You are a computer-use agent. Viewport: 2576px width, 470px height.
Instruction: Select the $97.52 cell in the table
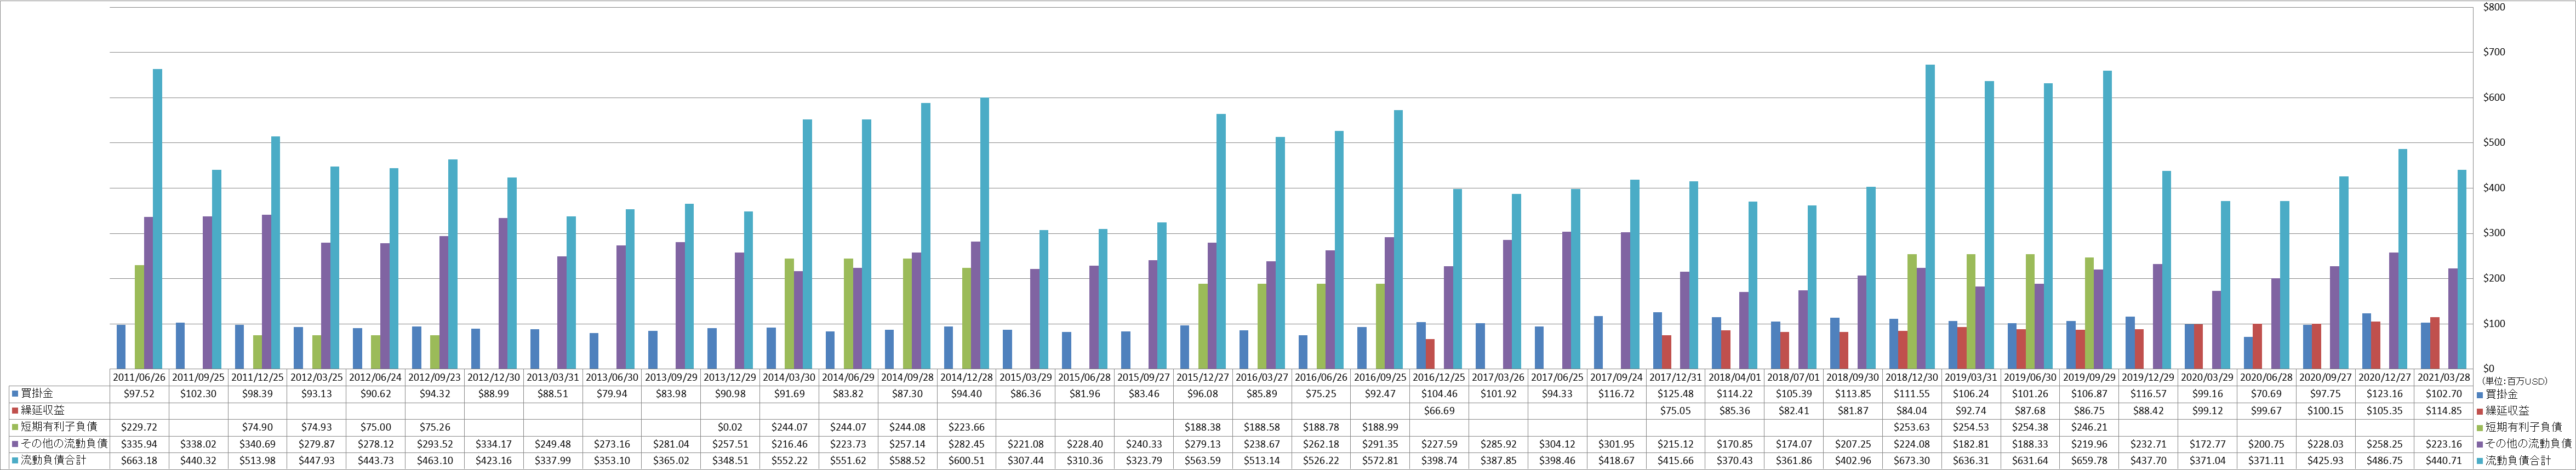pos(139,394)
